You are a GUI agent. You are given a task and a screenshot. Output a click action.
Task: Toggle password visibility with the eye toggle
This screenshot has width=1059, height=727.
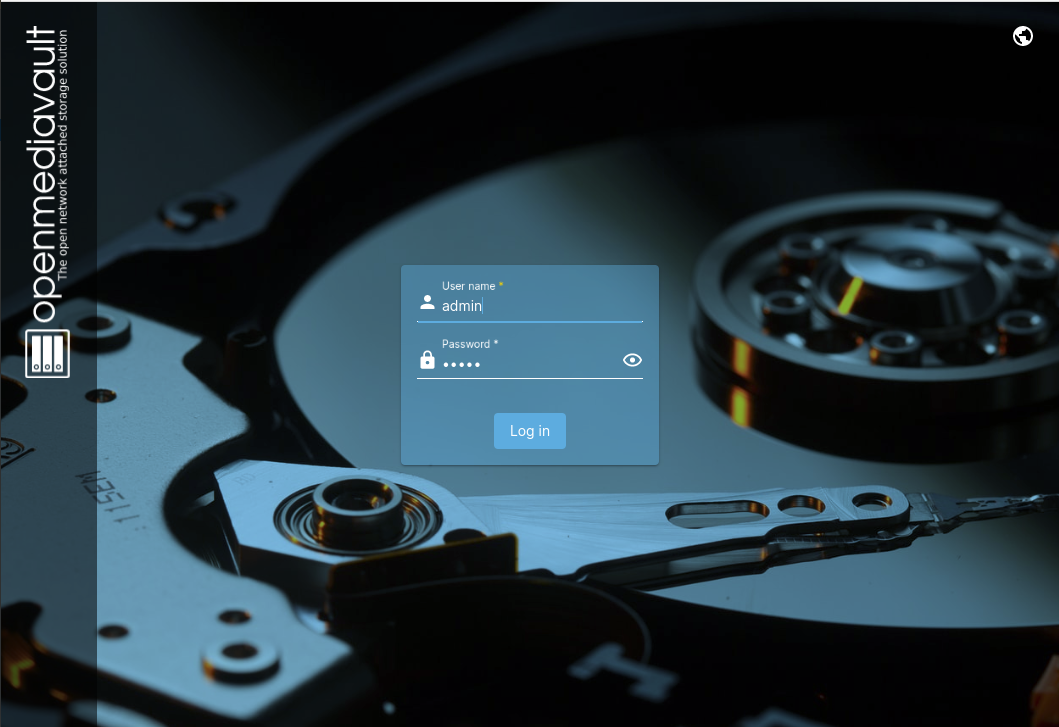(631, 359)
